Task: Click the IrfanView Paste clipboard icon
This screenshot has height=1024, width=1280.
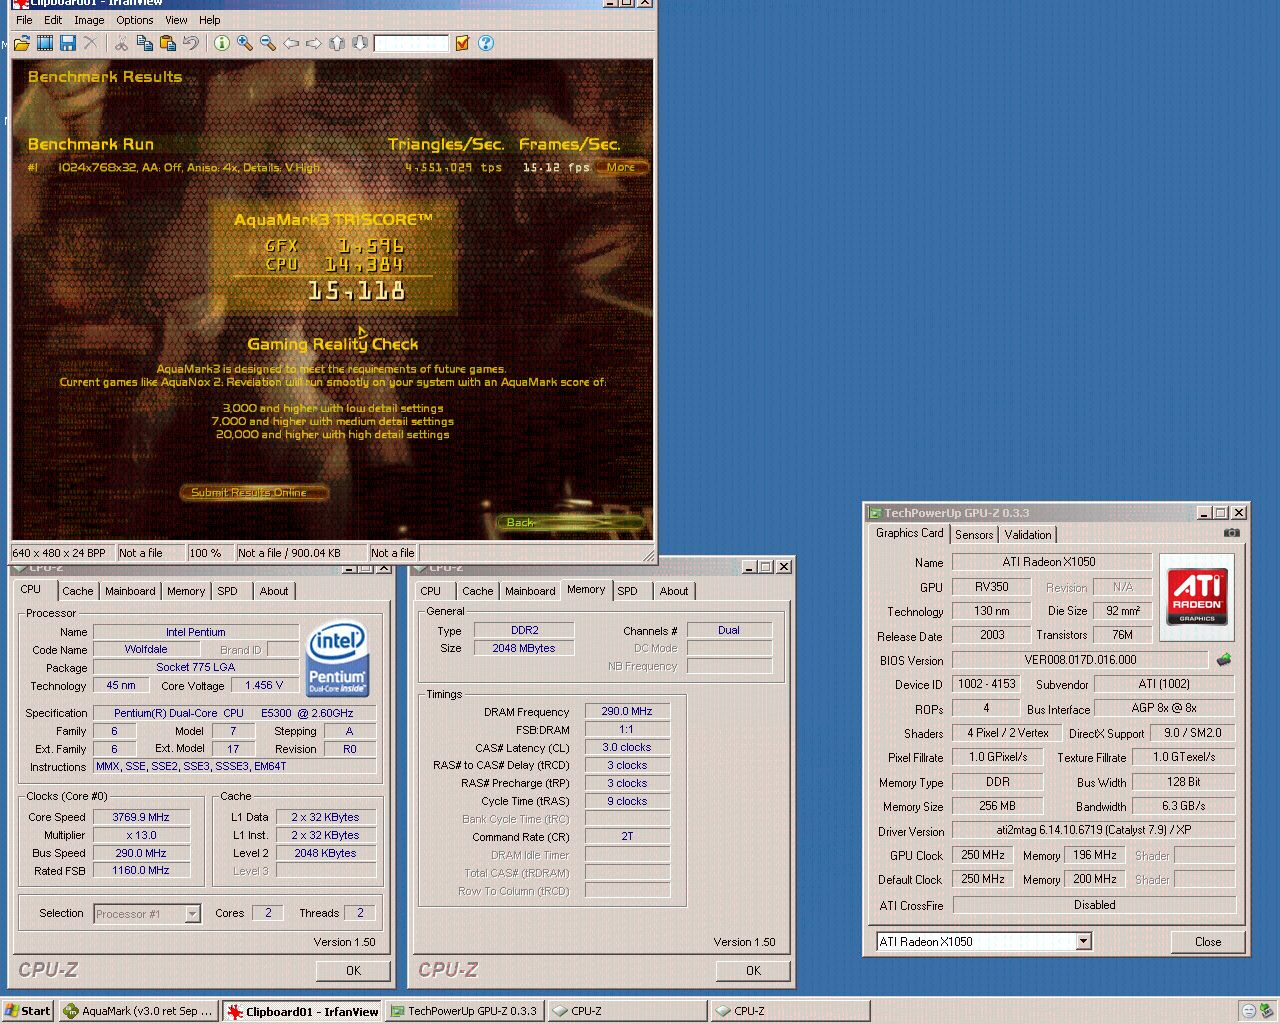Action: [167, 43]
